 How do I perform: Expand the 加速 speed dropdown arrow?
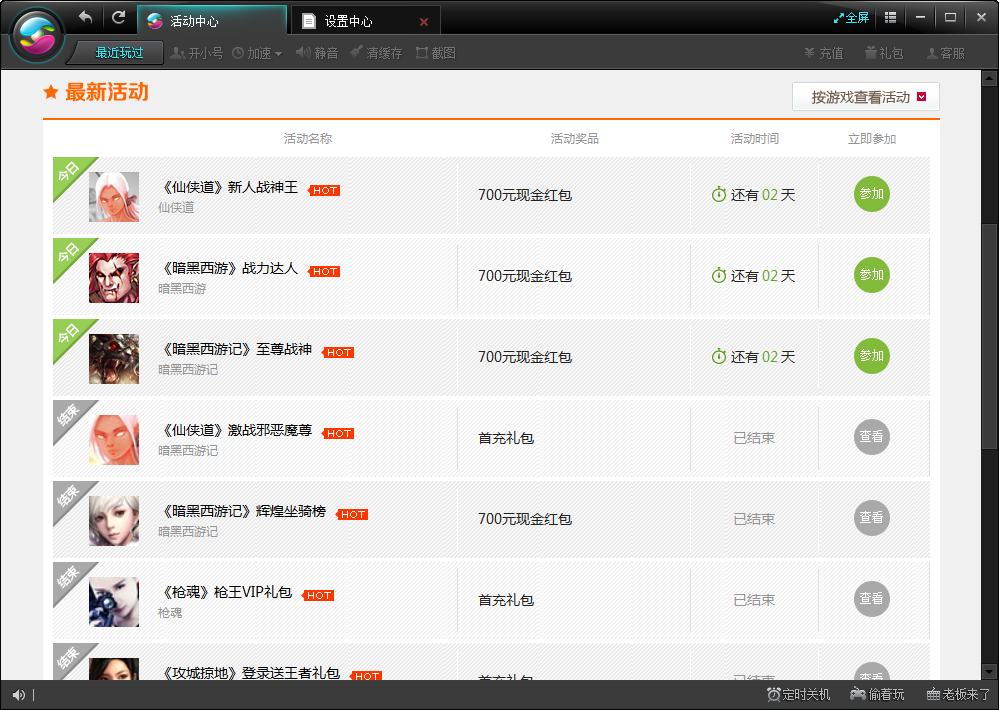(x=277, y=54)
